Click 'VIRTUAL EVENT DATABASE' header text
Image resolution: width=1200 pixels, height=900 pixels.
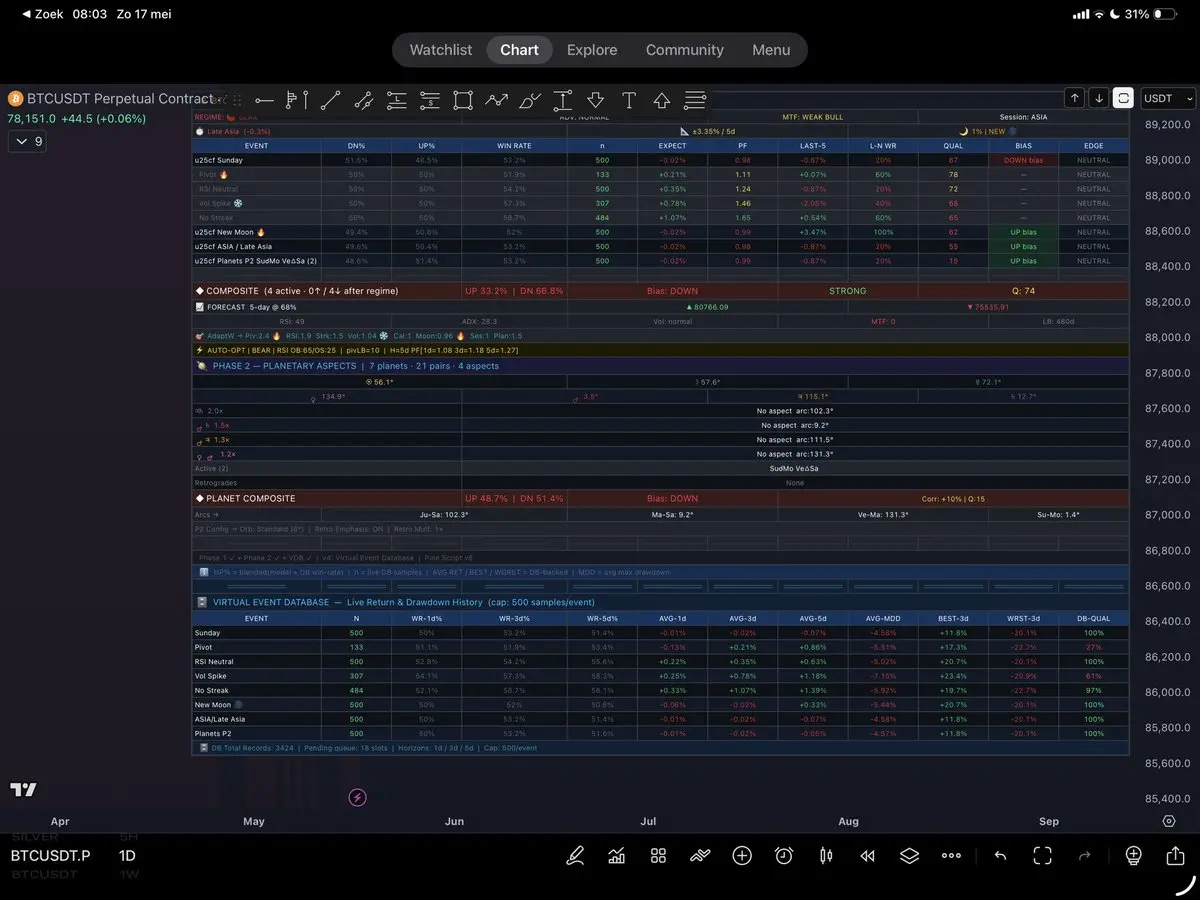[x=269, y=602]
